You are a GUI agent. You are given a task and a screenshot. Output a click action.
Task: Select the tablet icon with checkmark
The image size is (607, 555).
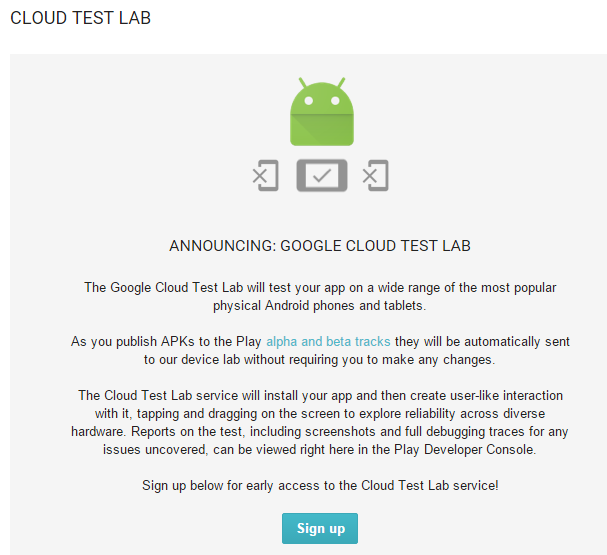[x=322, y=175]
